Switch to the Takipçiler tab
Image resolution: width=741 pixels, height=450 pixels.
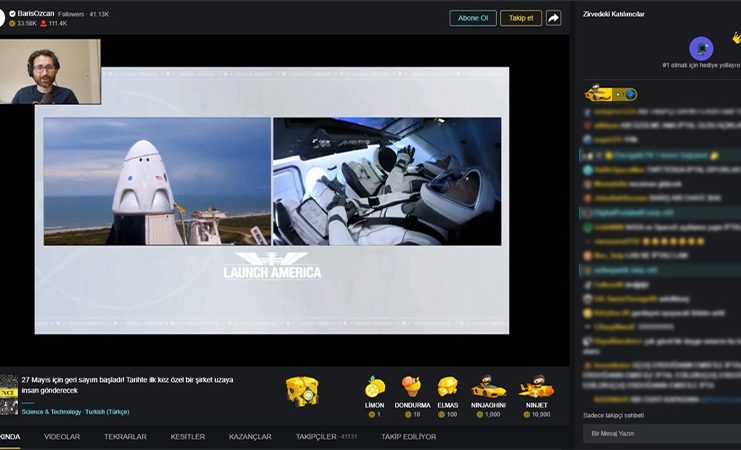327,437
